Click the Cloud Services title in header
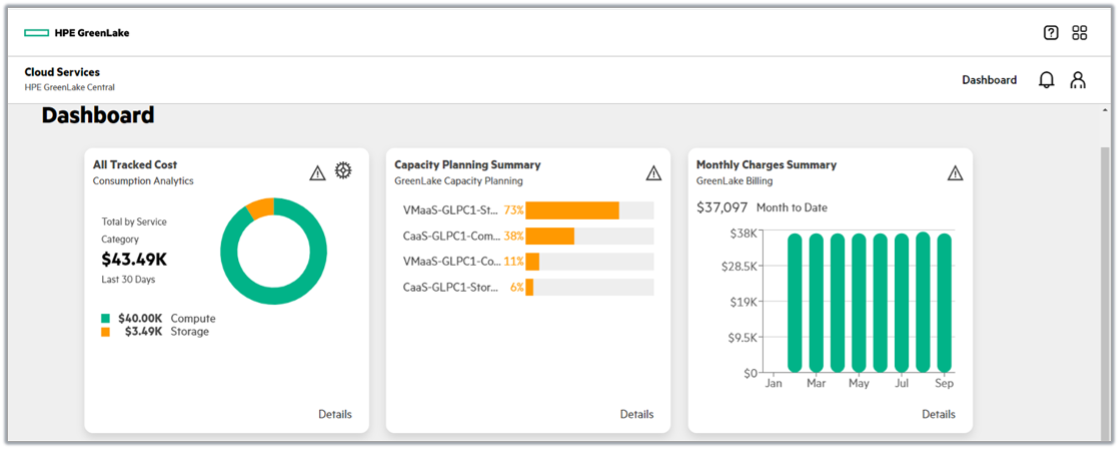This screenshot has height=452, width=1120. point(62,72)
